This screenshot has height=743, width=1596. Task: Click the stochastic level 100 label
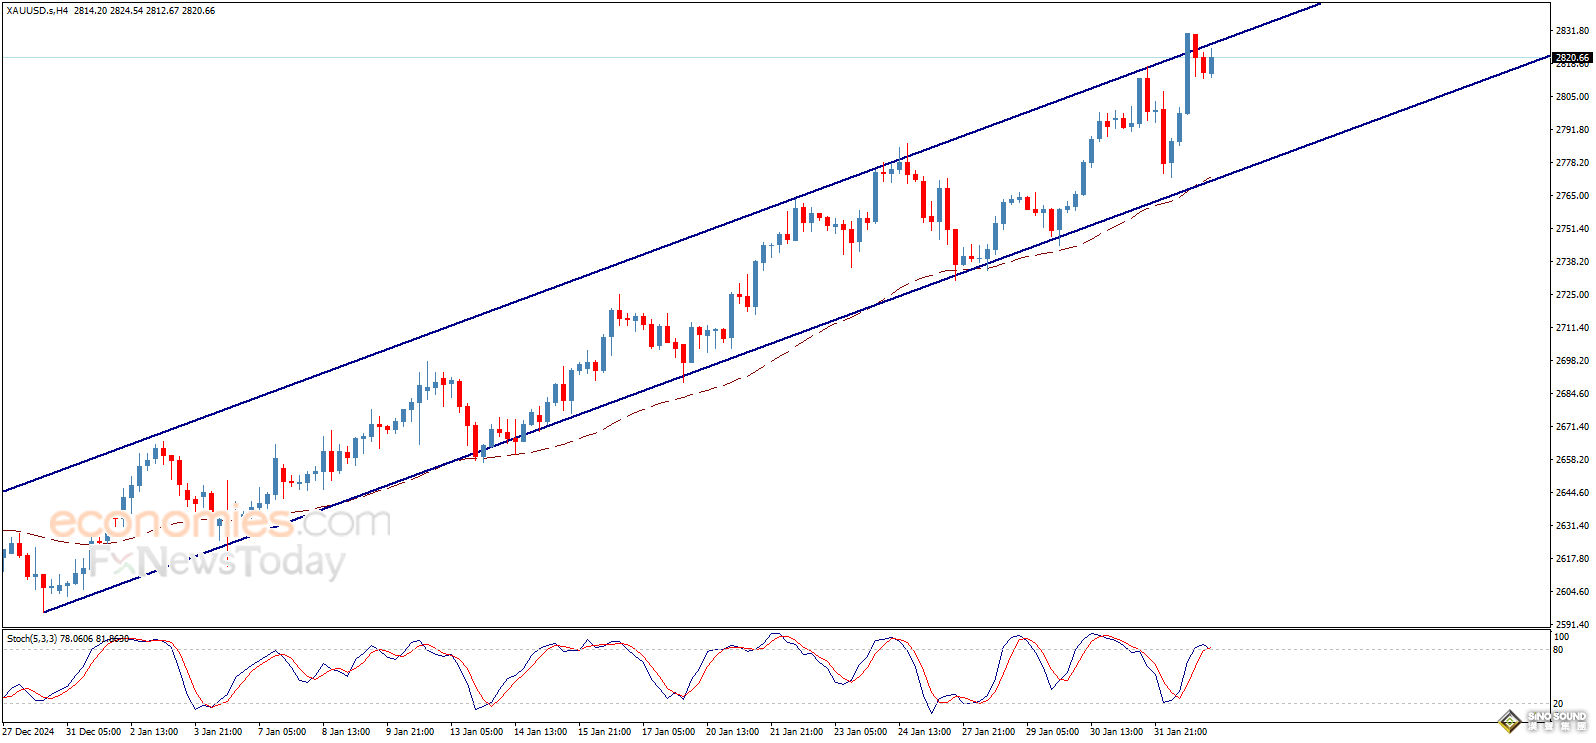pos(1560,637)
